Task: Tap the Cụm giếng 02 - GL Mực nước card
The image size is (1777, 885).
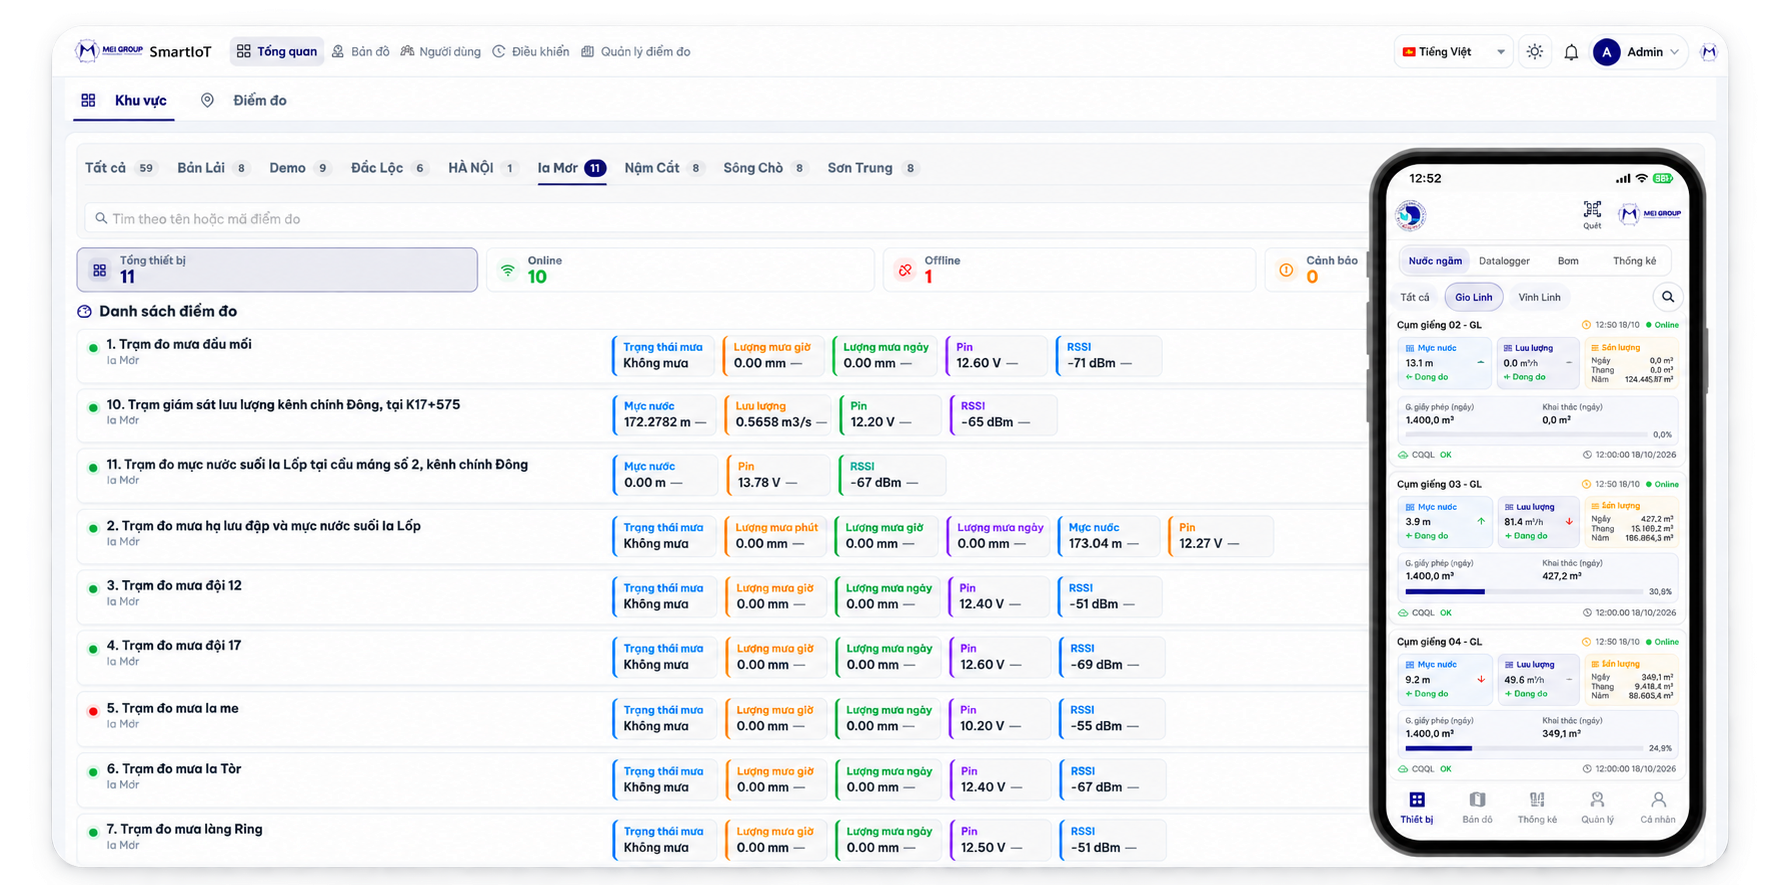Action: click(x=1444, y=363)
